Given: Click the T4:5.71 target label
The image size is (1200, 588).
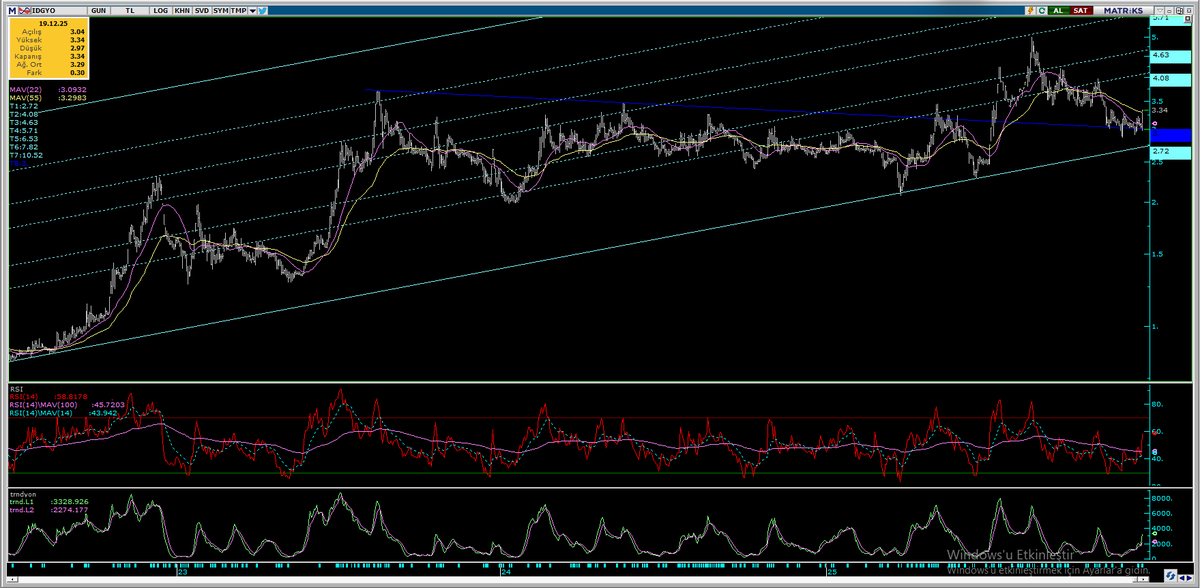Looking at the screenshot, I should coord(24,131).
